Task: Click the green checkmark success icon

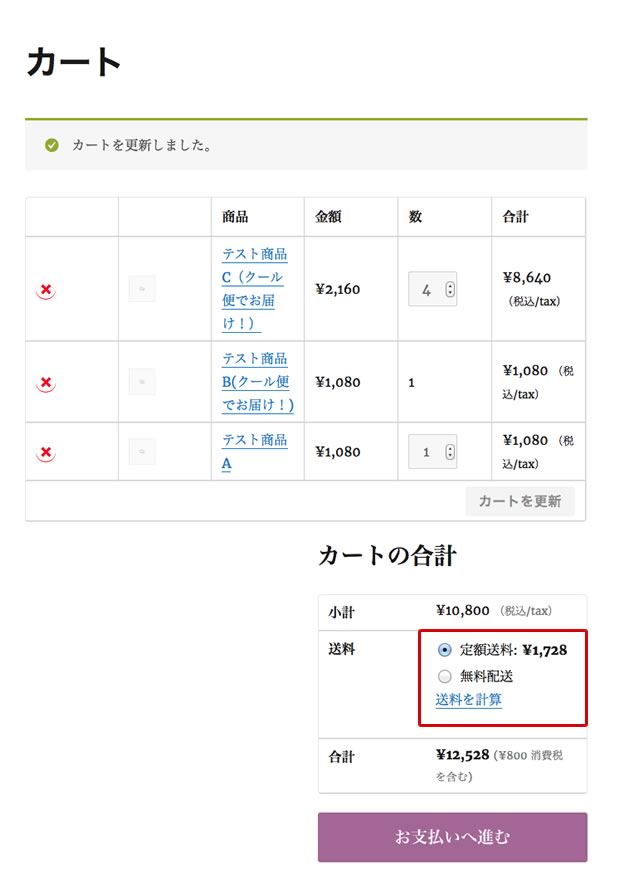Action: (52, 146)
